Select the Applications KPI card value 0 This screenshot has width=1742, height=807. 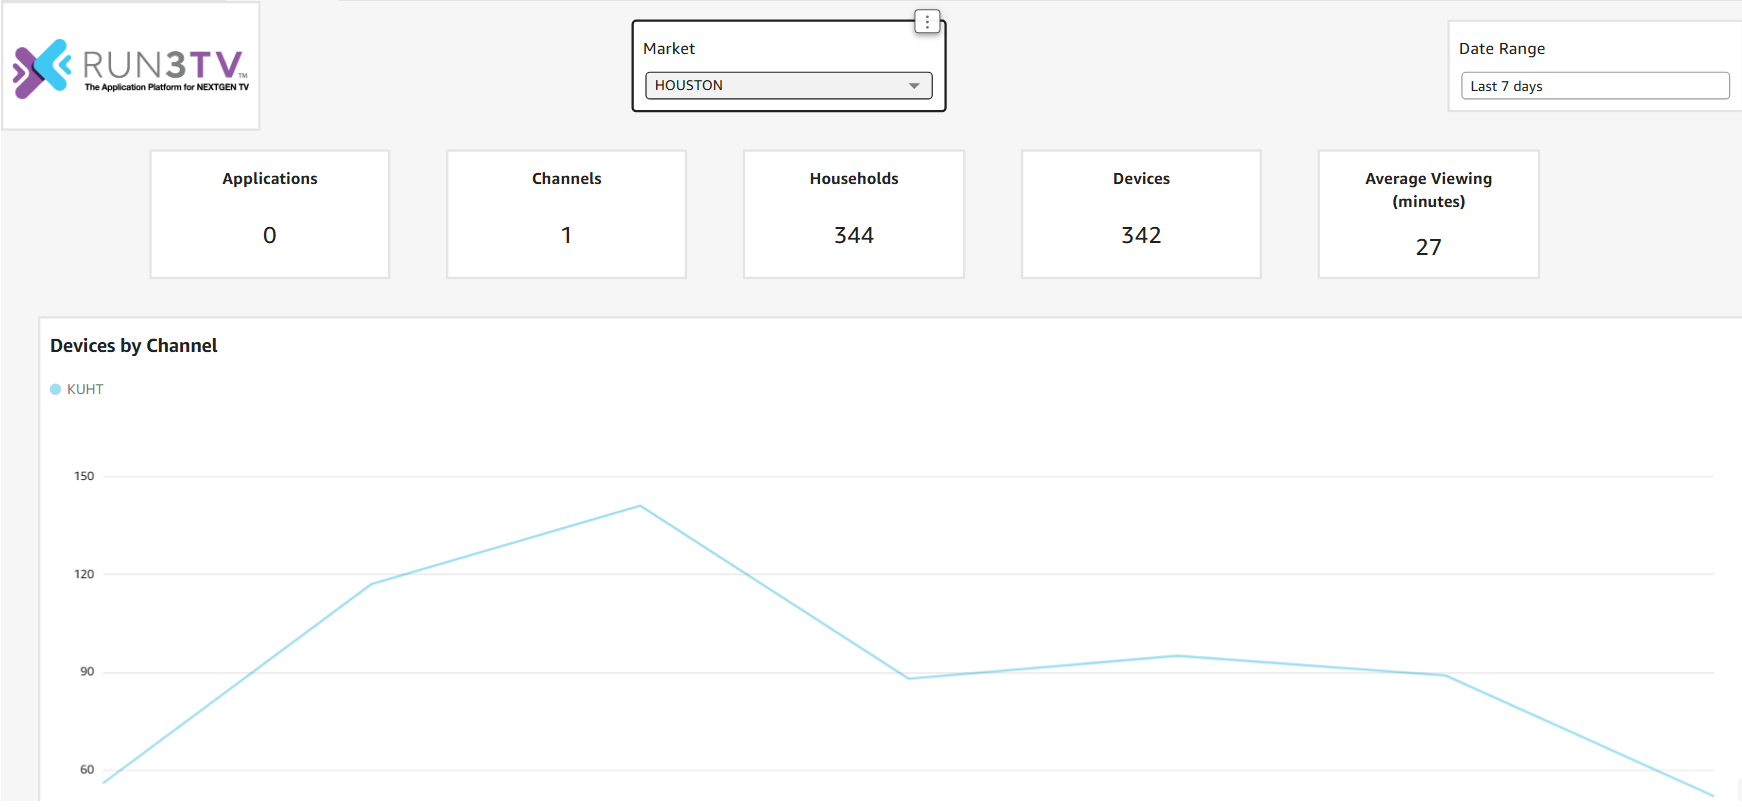coord(269,236)
